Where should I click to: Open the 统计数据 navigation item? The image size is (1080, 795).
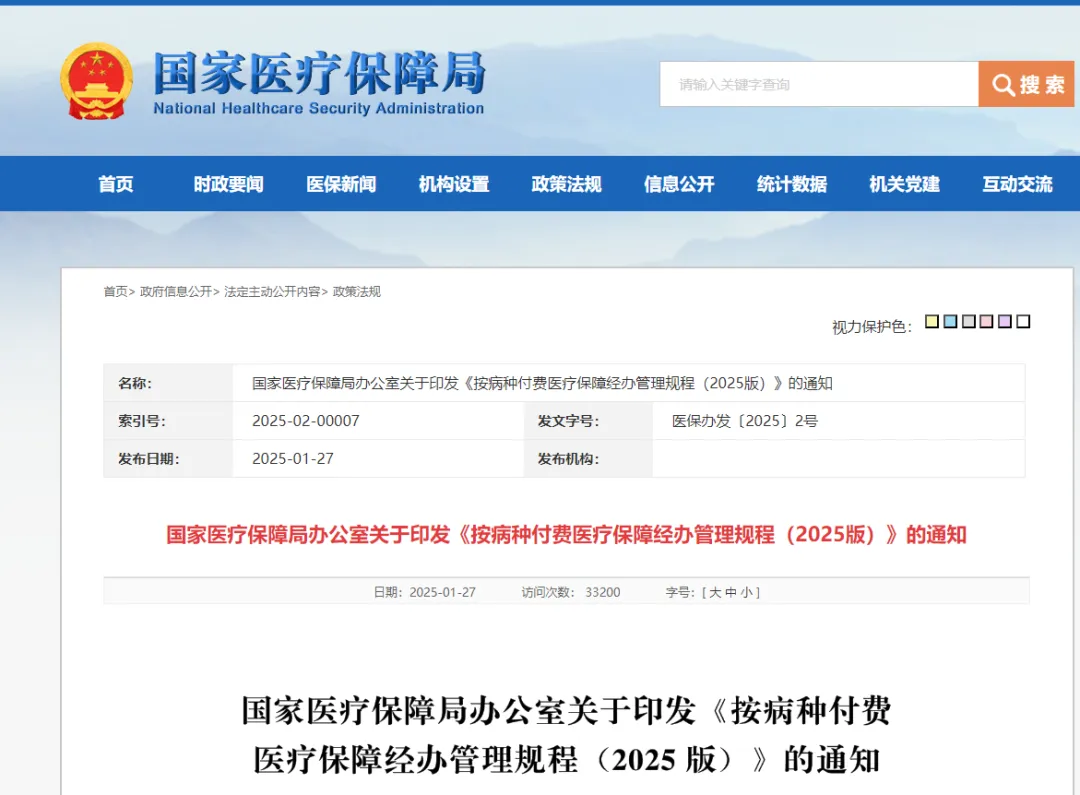[x=791, y=184]
